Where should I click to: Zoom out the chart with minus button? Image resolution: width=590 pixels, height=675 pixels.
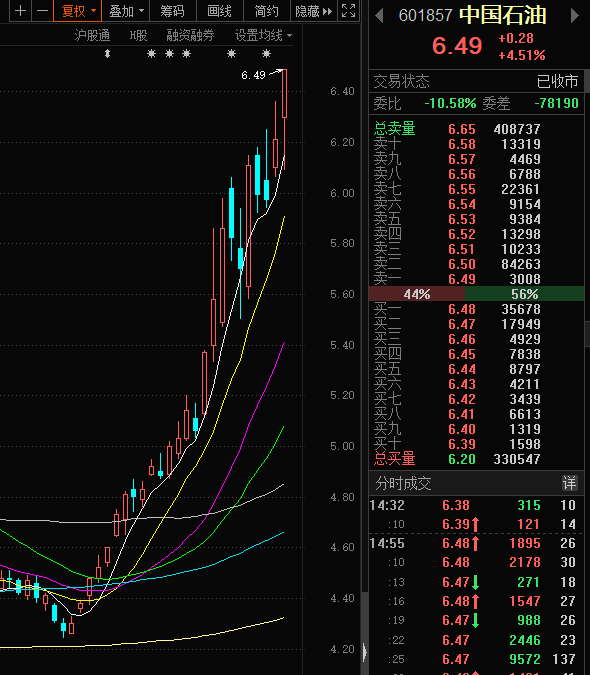(42, 11)
